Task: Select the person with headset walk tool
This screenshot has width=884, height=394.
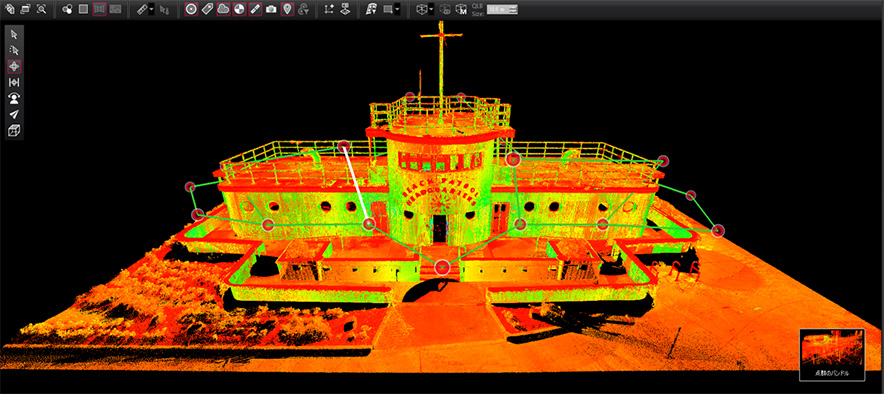Action: pos(14,99)
